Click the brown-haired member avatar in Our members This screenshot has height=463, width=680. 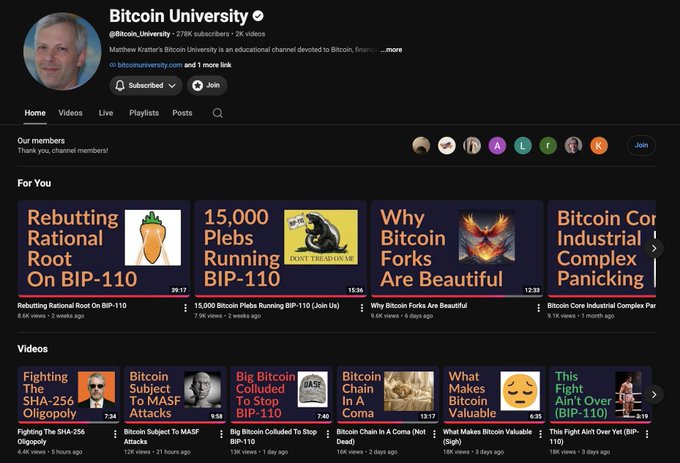[421, 146]
